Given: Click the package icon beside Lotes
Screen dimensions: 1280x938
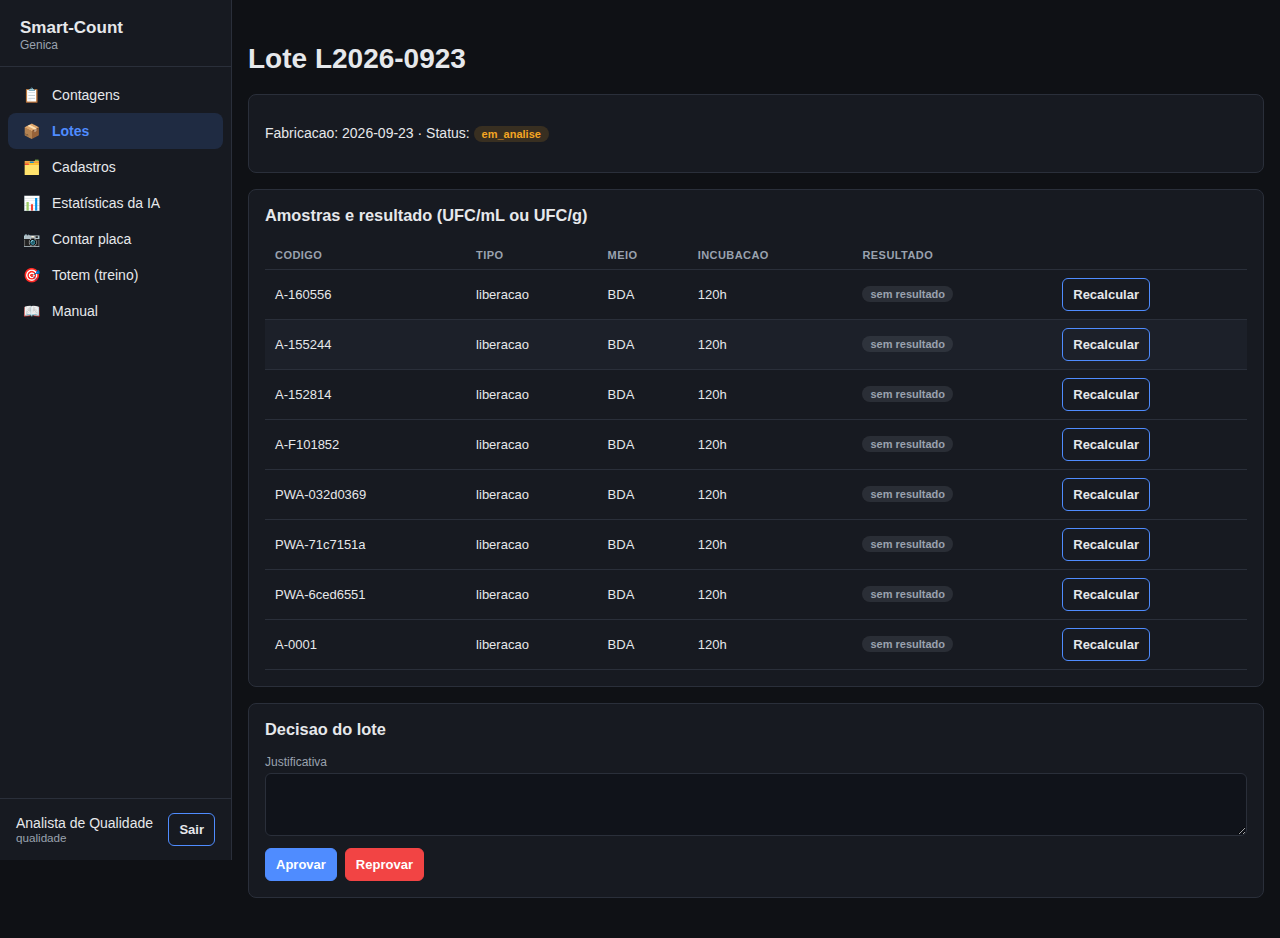Looking at the screenshot, I should tap(32, 131).
